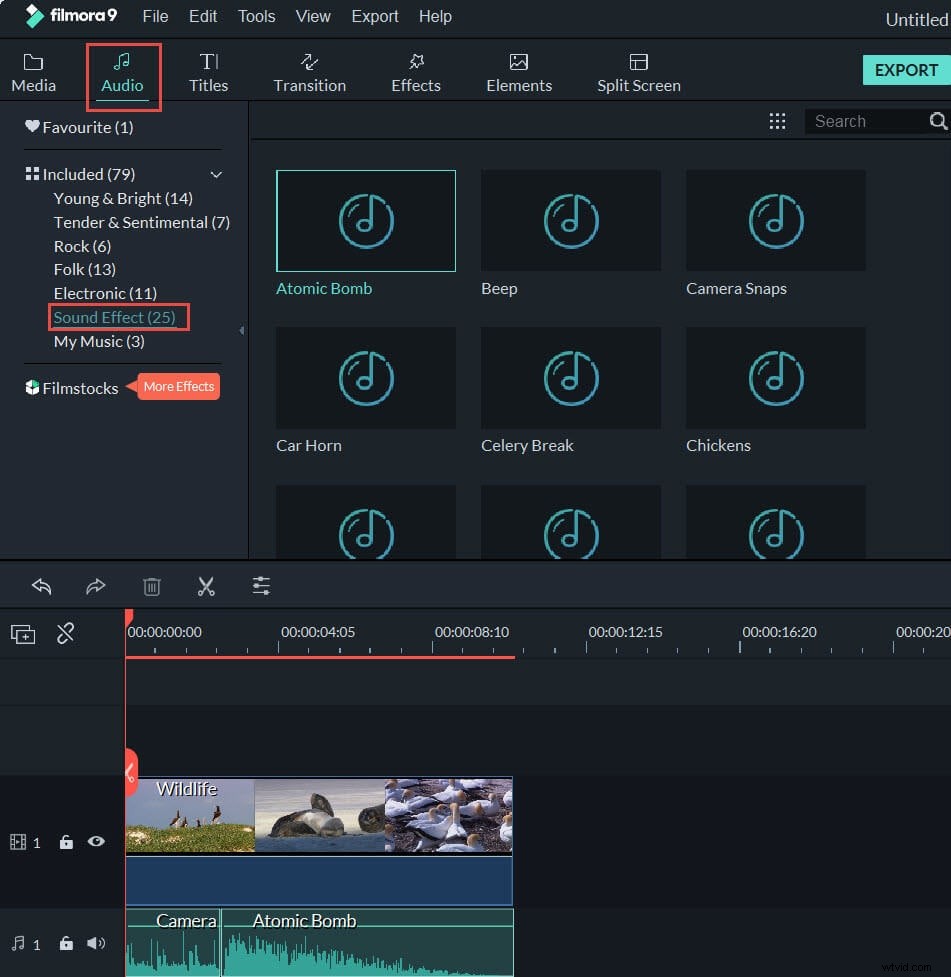This screenshot has width=951, height=977.
Task: Collapse the Included category with its chevron
Action: [x=216, y=173]
